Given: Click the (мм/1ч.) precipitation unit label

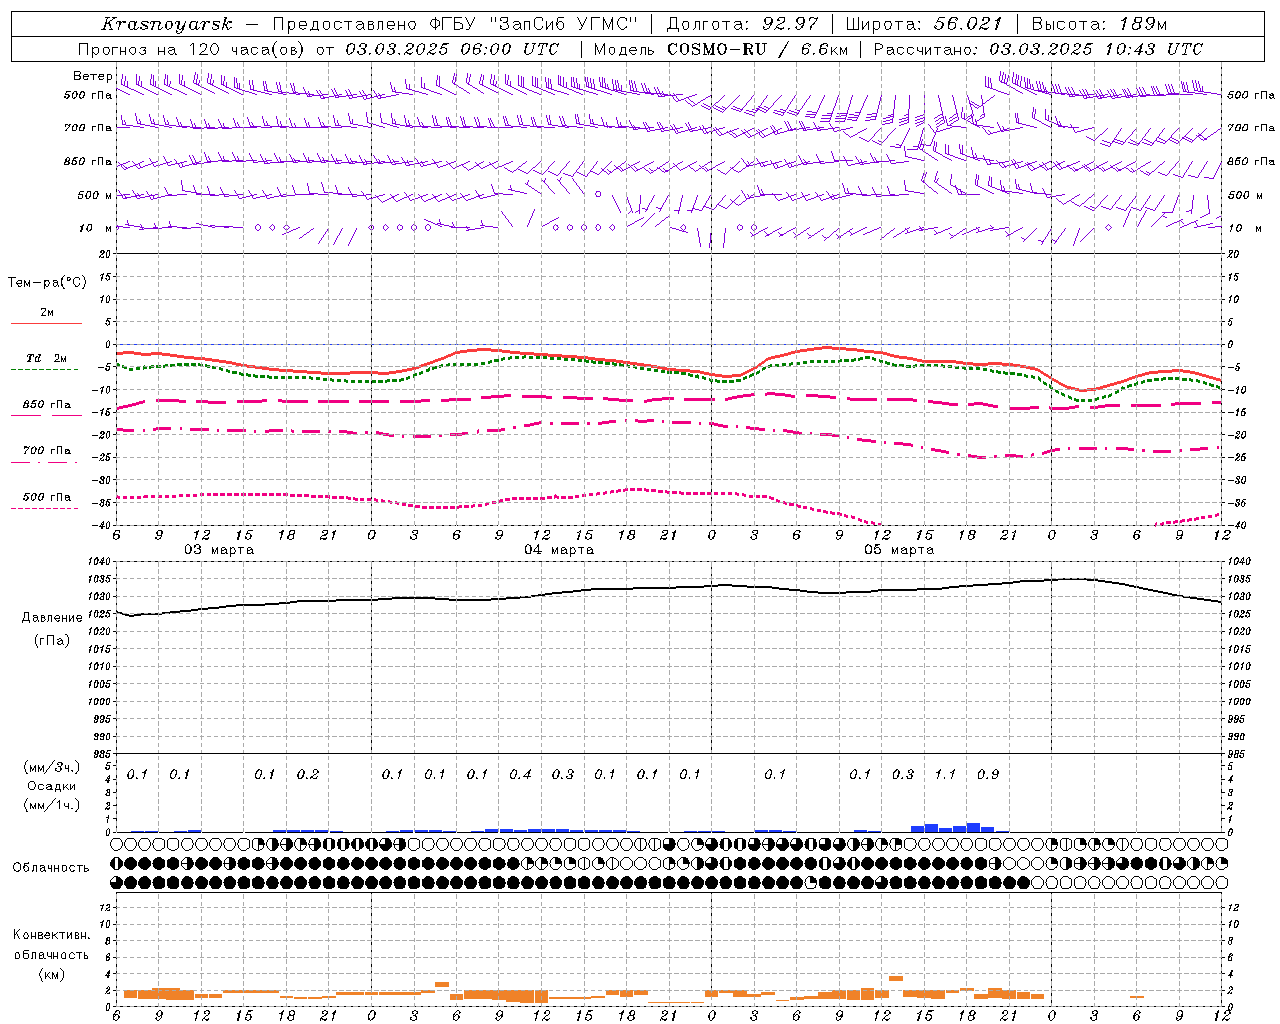Looking at the screenshot, I should point(52,805).
